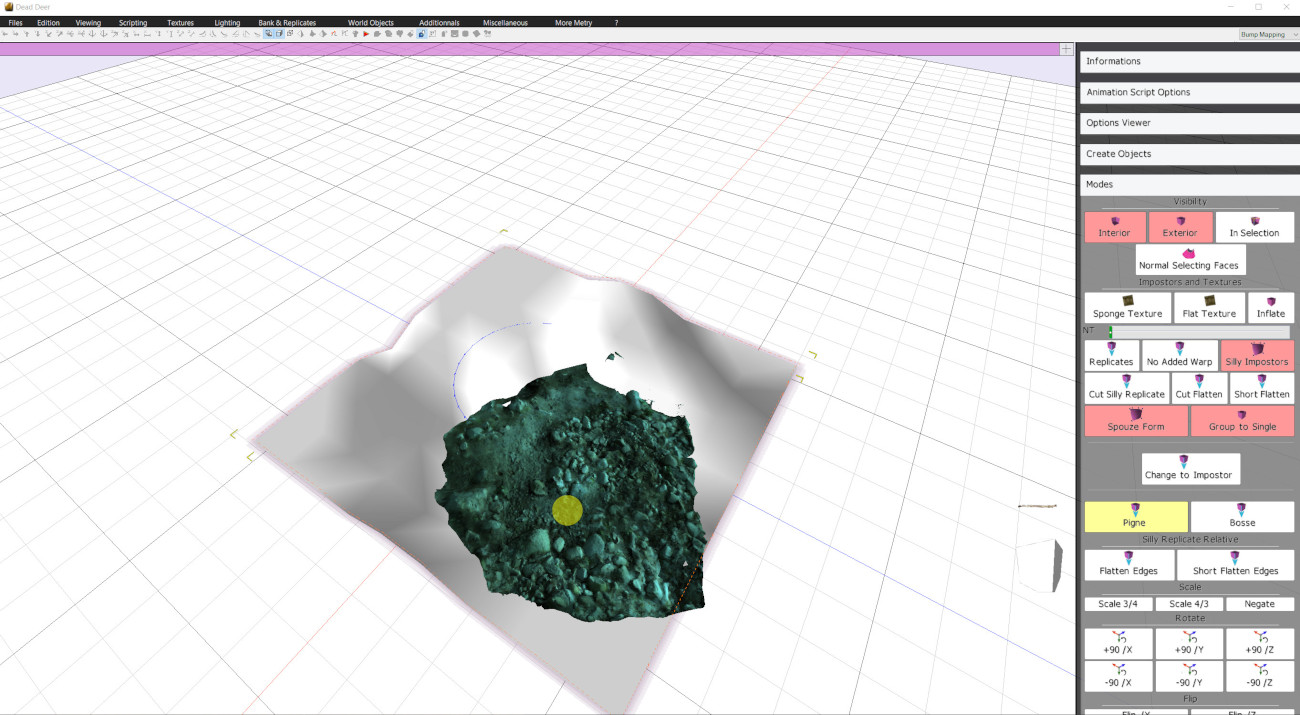
Task: Click the green NT slider handle
Action: pyautogui.click(x=1110, y=331)
